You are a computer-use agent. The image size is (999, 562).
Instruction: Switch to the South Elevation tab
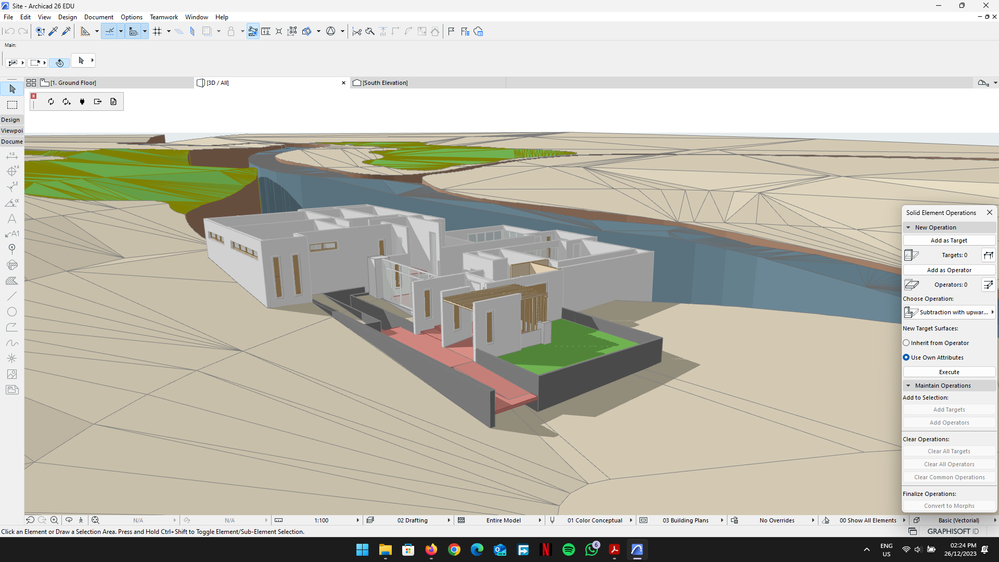coord(385,83)
